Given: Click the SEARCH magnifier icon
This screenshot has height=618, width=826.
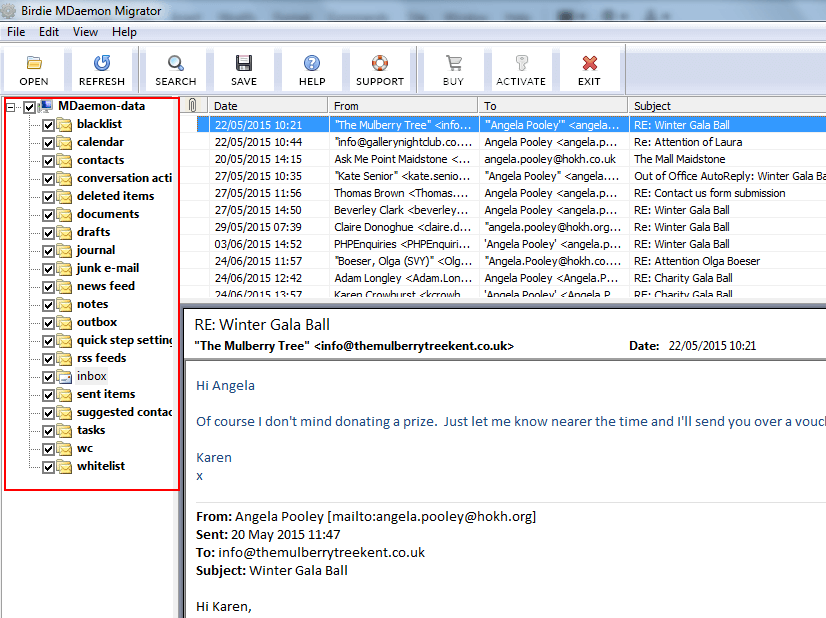Looking at the screenshot, I should (x=175, y=63).
